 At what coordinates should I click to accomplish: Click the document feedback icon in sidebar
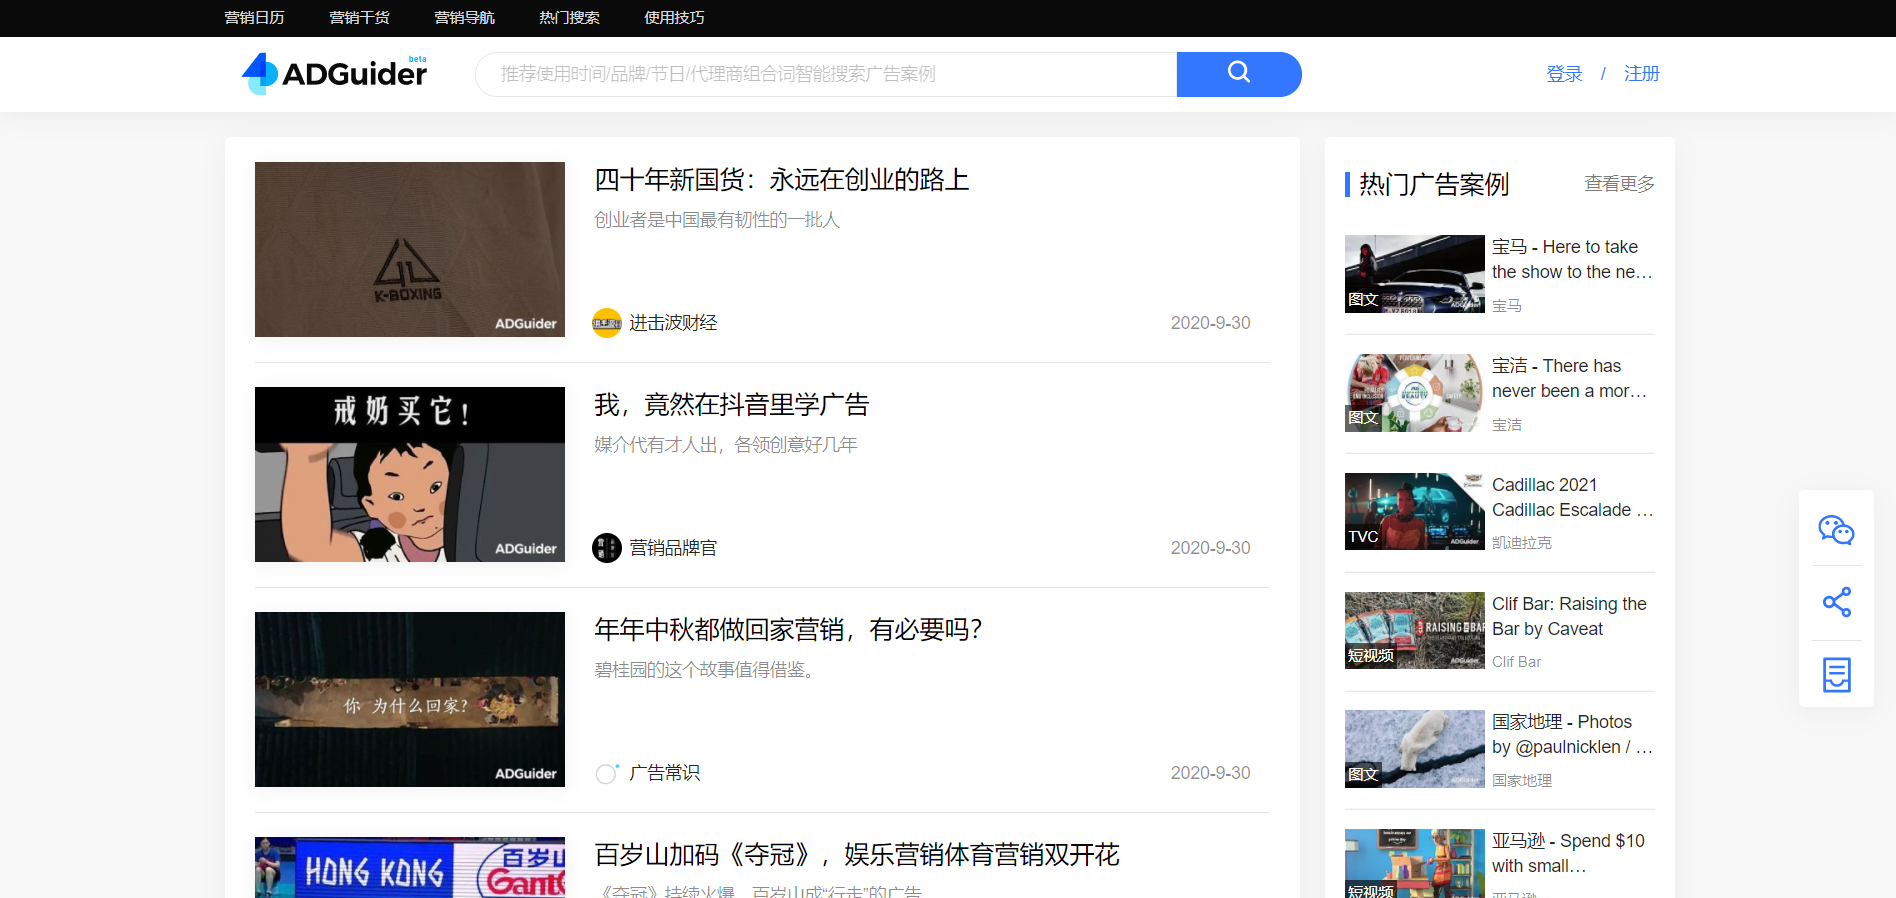click(x=1836, y=675)
